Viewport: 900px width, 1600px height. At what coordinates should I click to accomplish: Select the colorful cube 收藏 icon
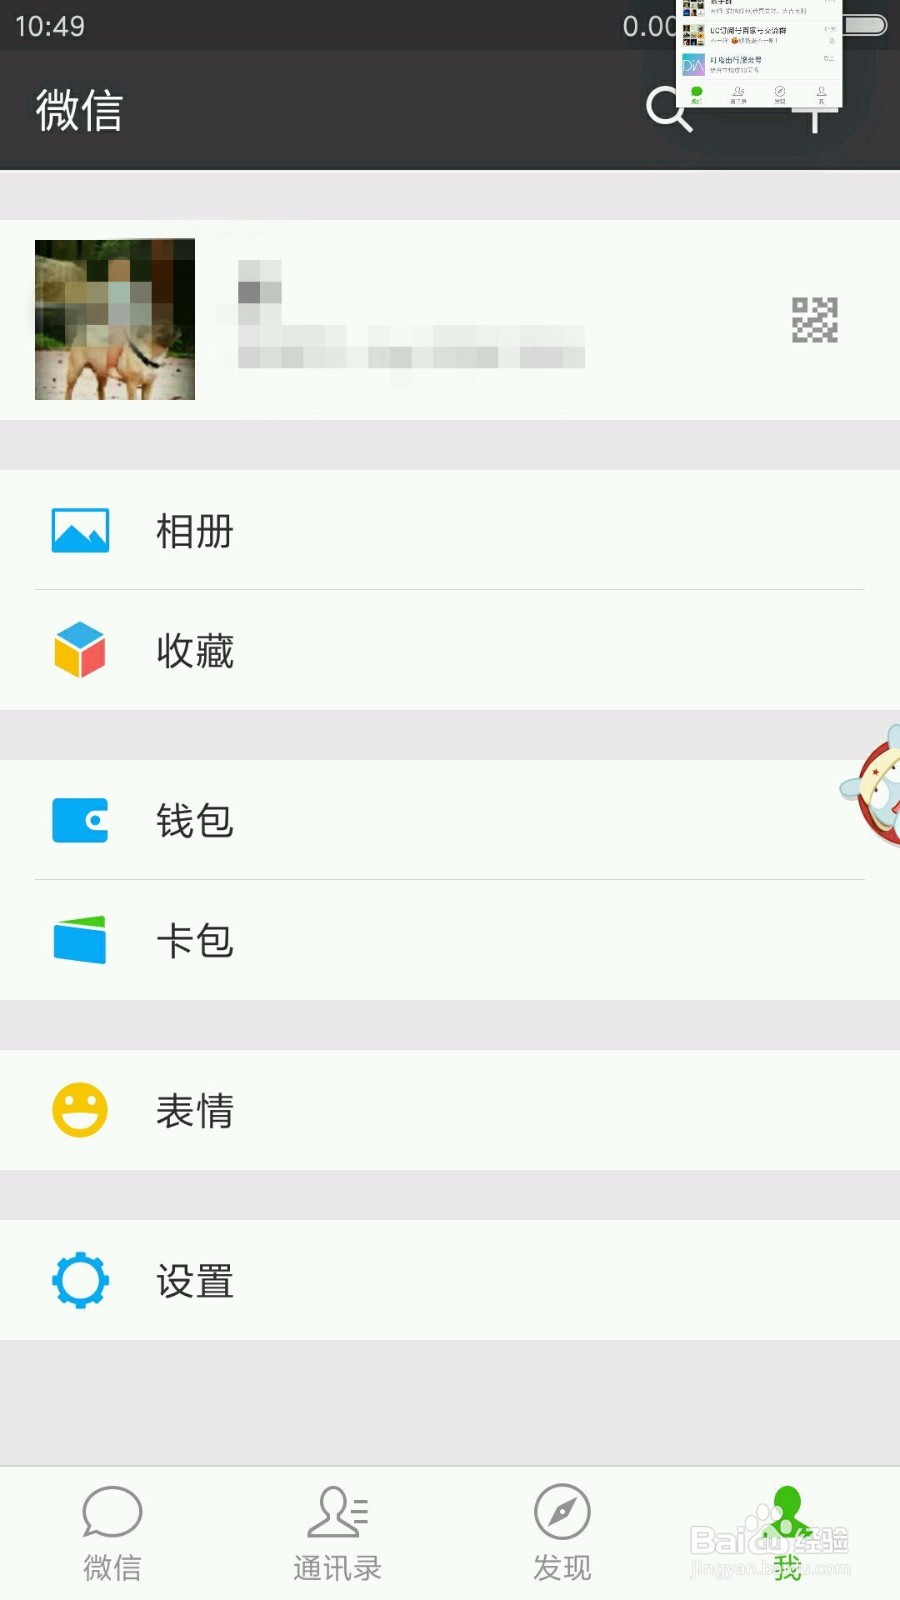[80, 650]
